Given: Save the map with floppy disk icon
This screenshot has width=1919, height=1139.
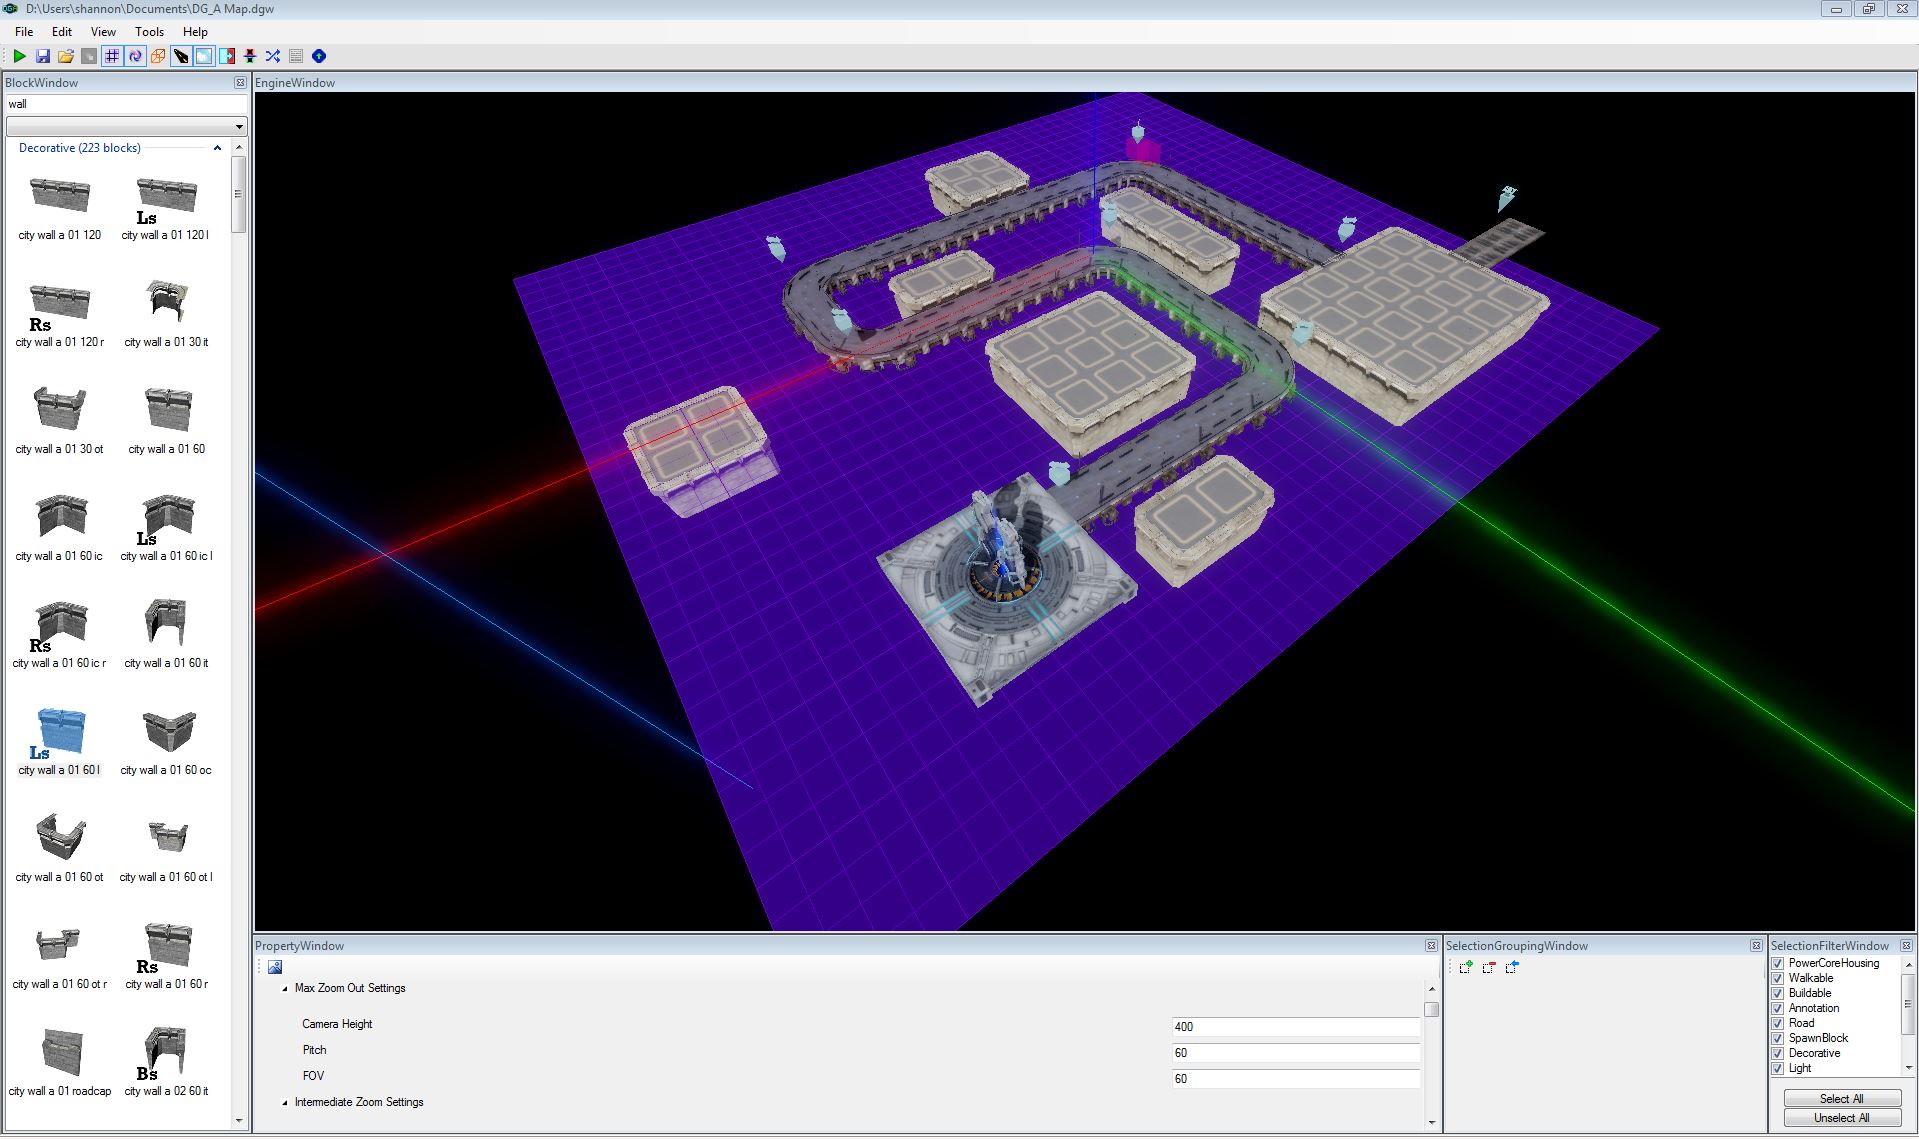Looking at the screenshot, I should pyautogui.click(x=43, y=56).
